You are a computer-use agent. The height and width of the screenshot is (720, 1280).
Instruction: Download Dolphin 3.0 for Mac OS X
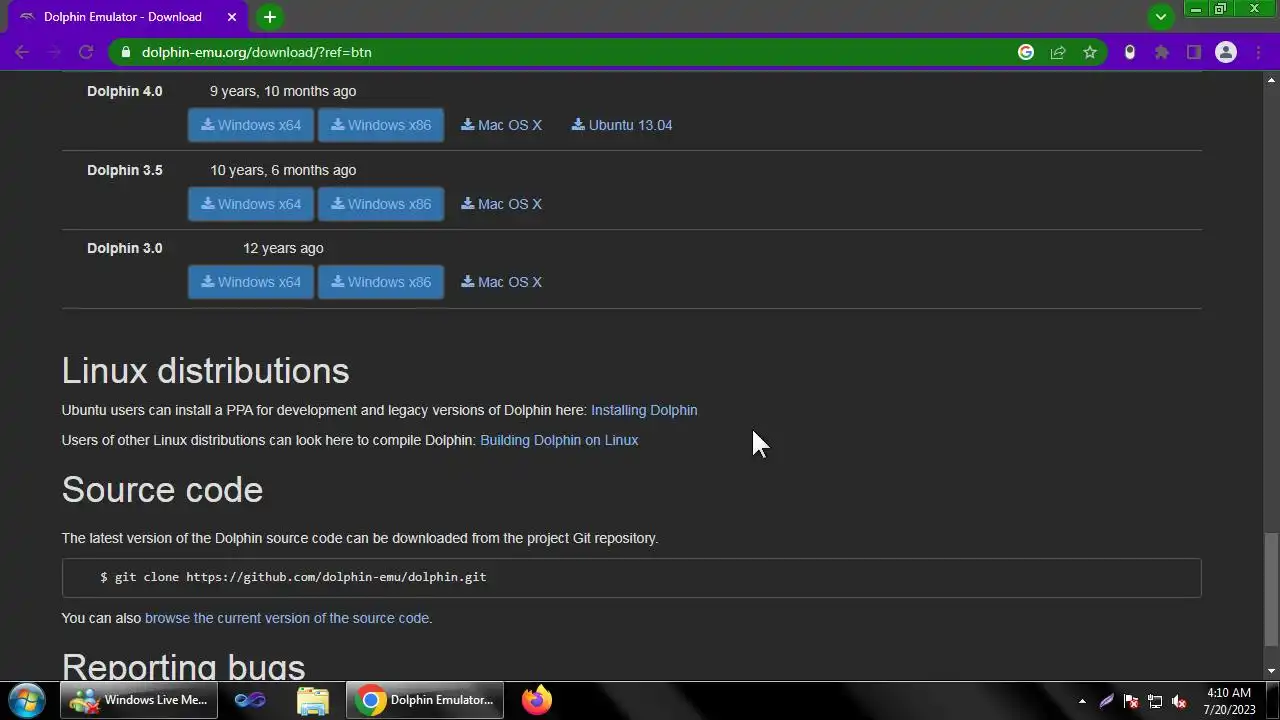[501, 282]
